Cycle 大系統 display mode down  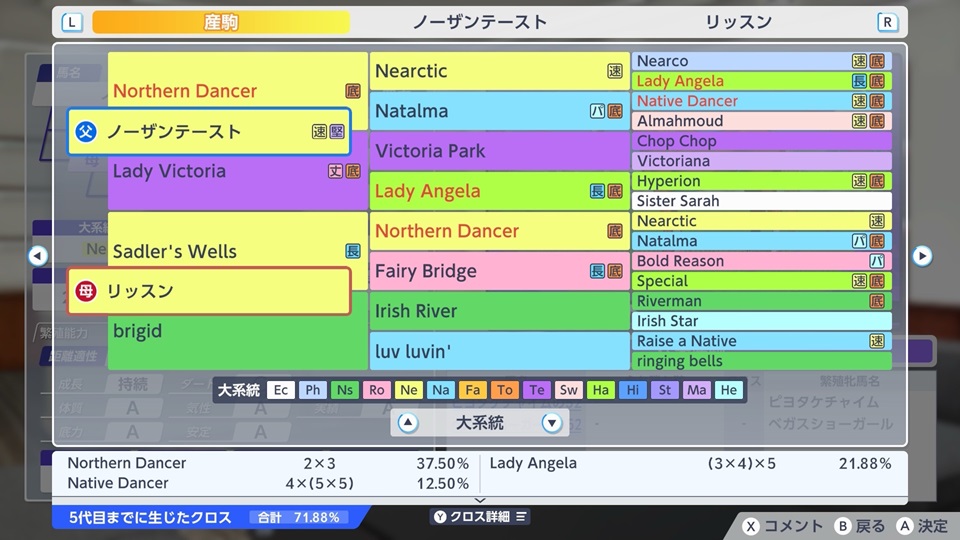tap(552, 422)
